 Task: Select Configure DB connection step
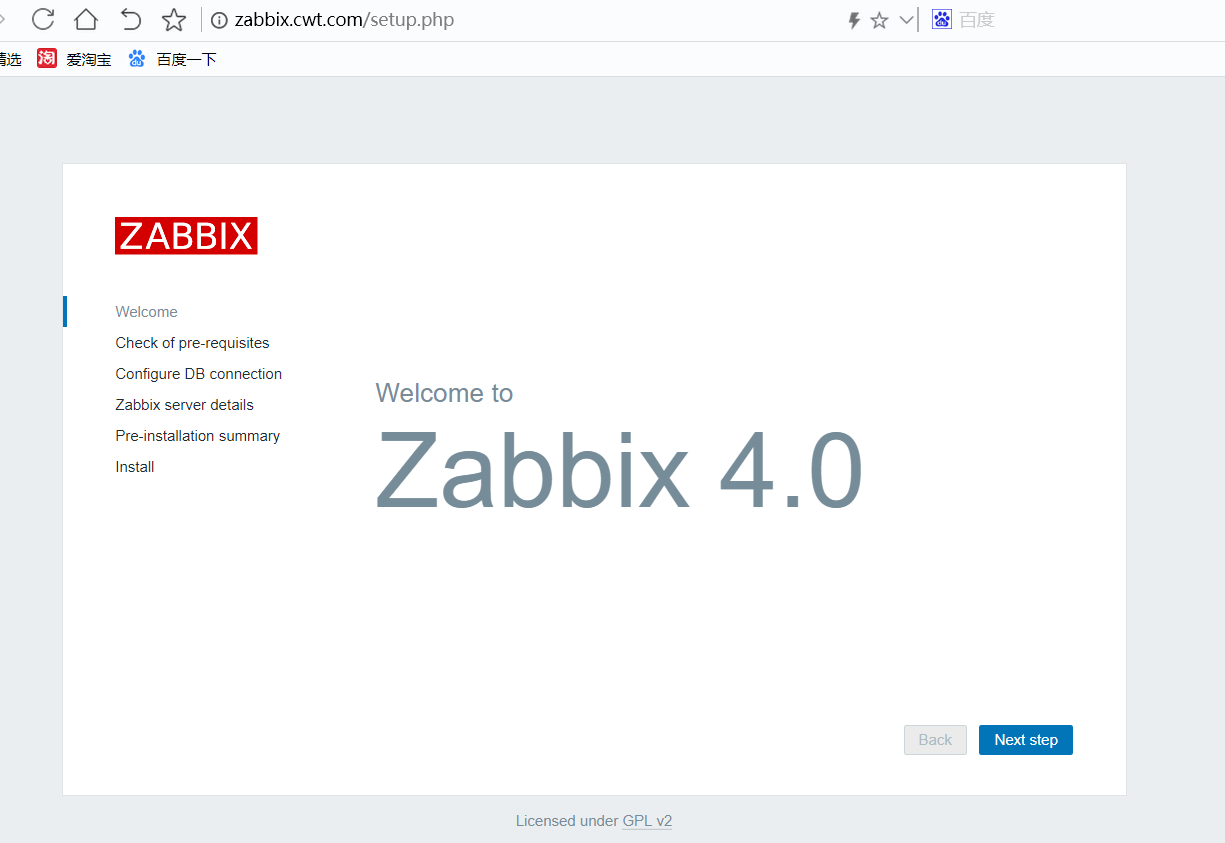(198, 374)
